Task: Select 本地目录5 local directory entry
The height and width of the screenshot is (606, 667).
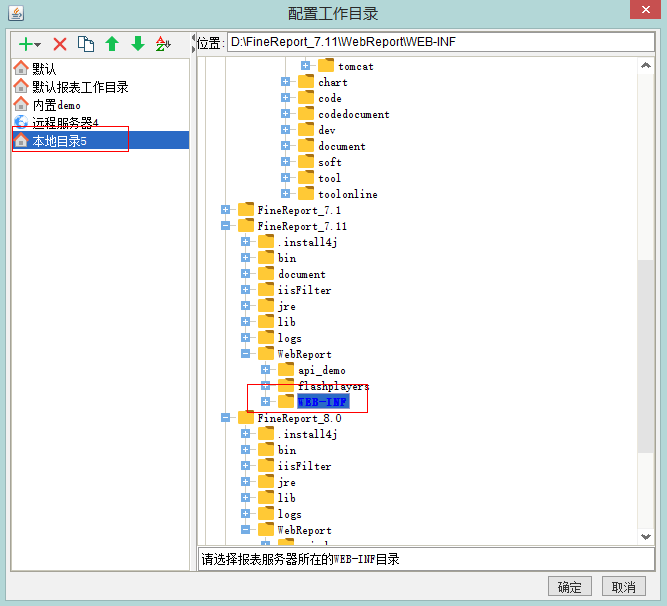Action: 100,140
